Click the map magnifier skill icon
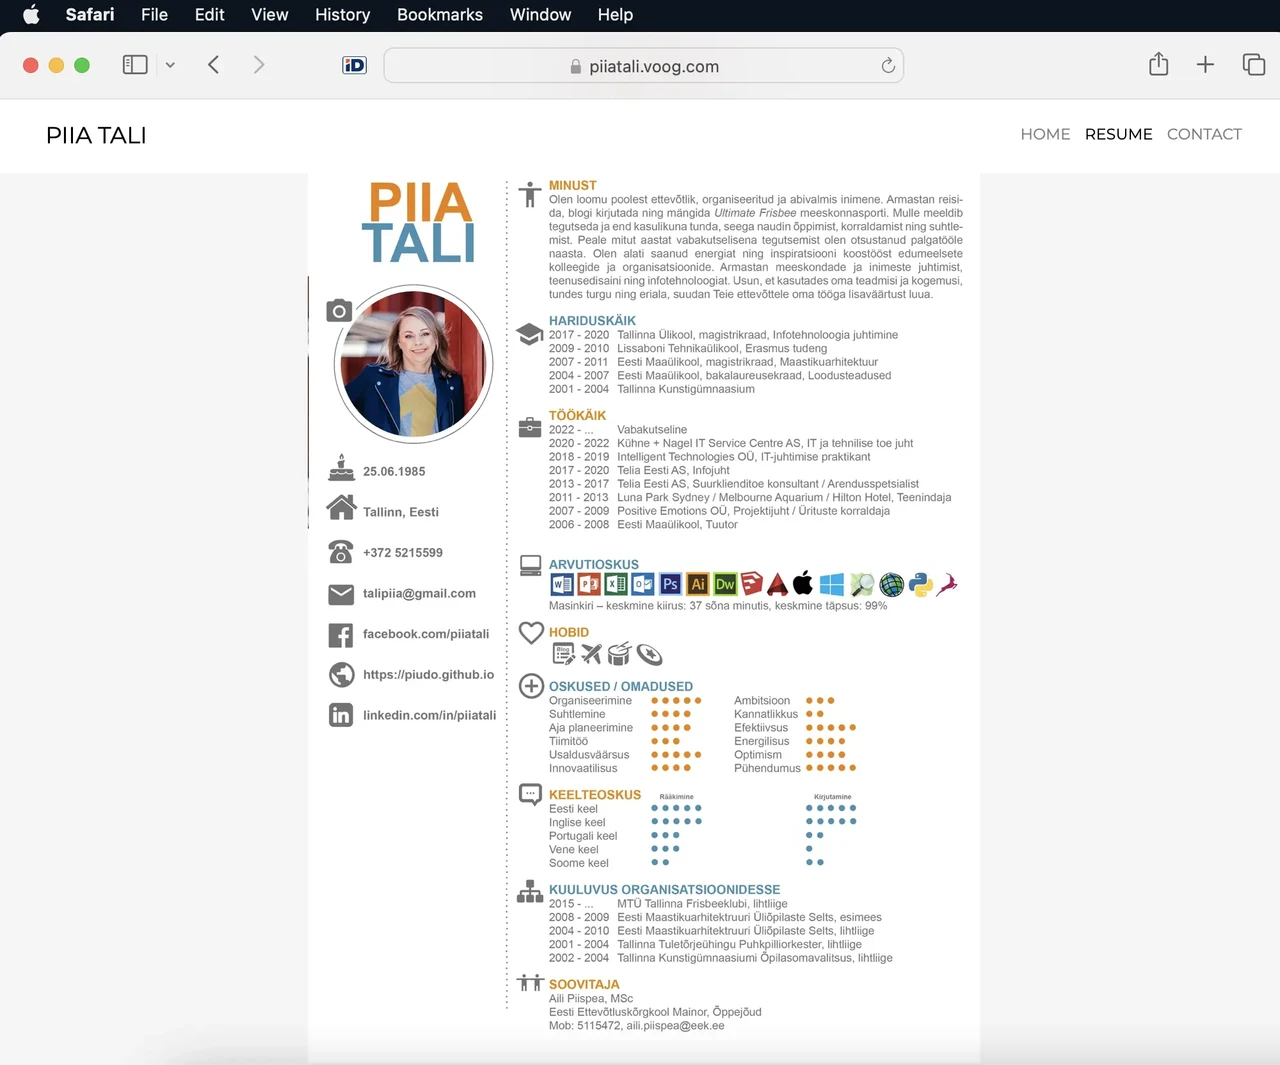Viewport: 1280px width, 1065px height. click(862, 585)
